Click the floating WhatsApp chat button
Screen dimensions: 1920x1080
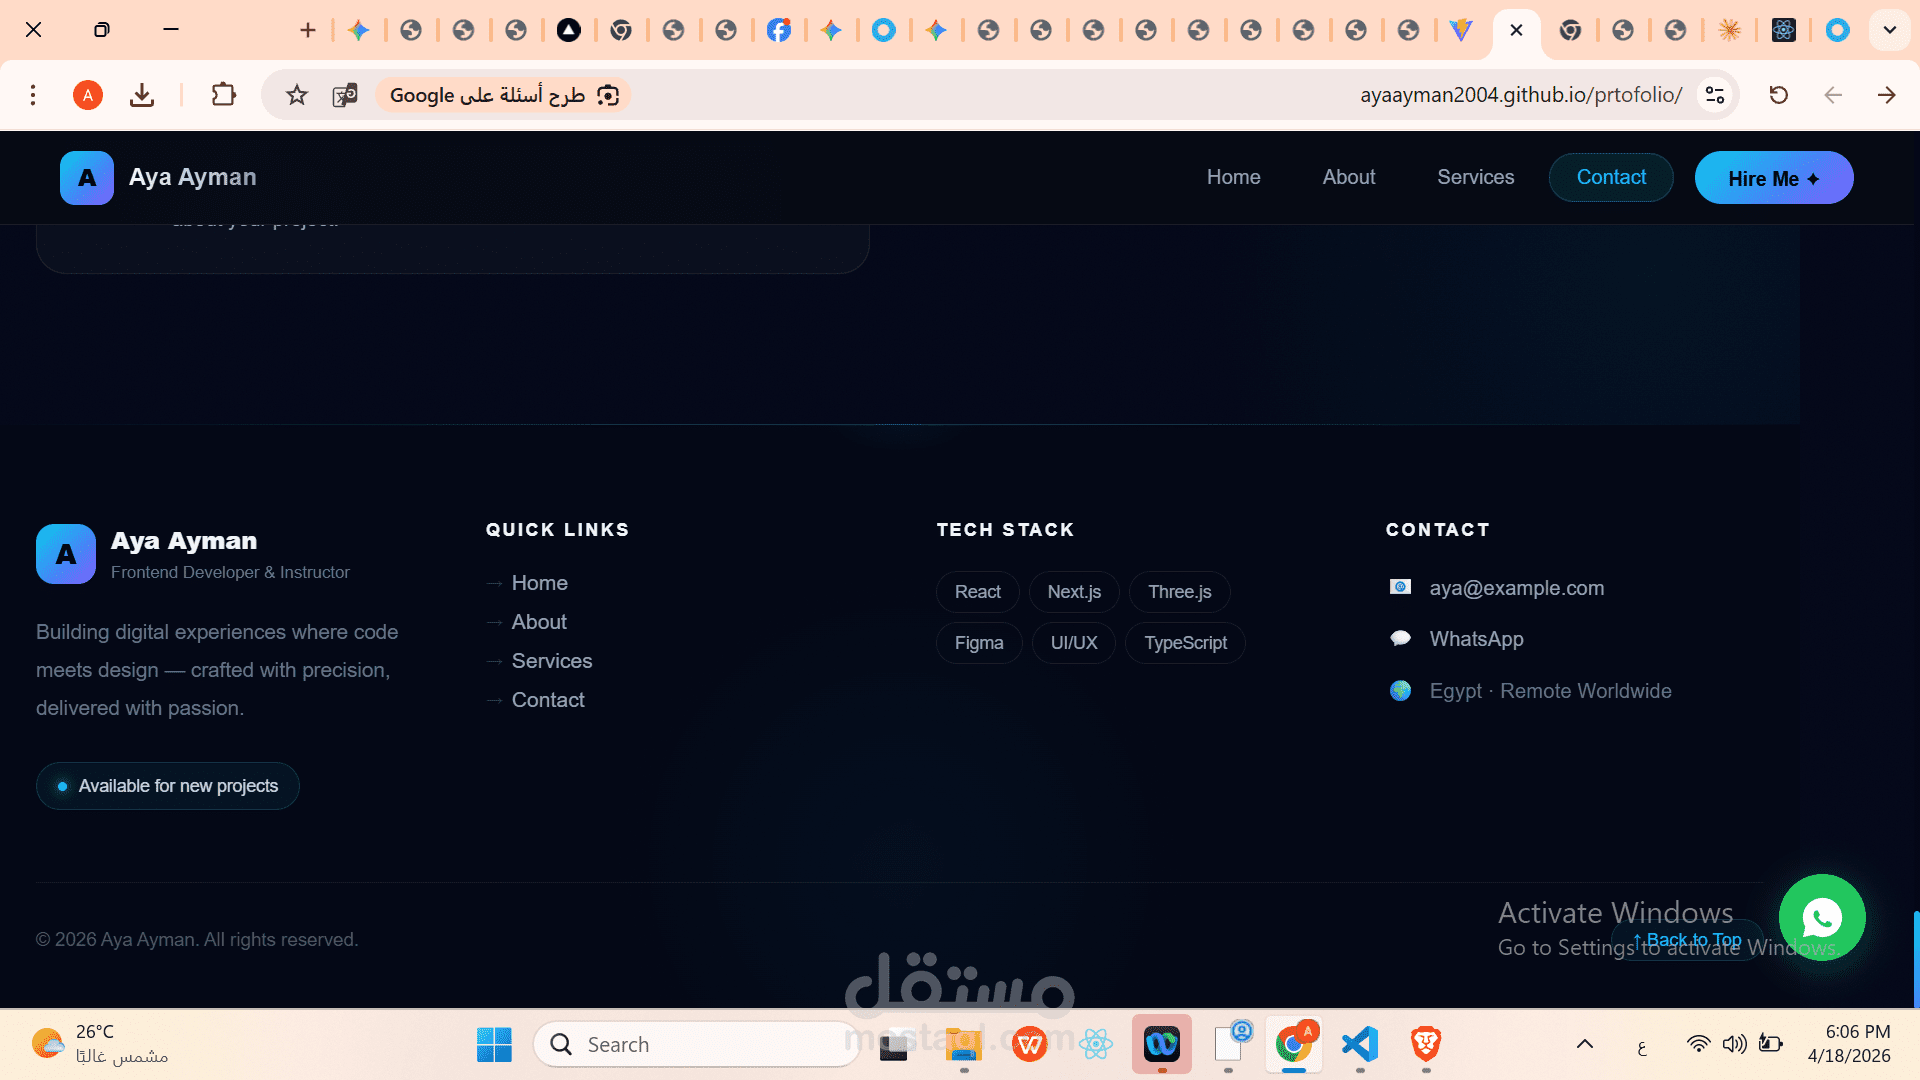pos(1821,917)
